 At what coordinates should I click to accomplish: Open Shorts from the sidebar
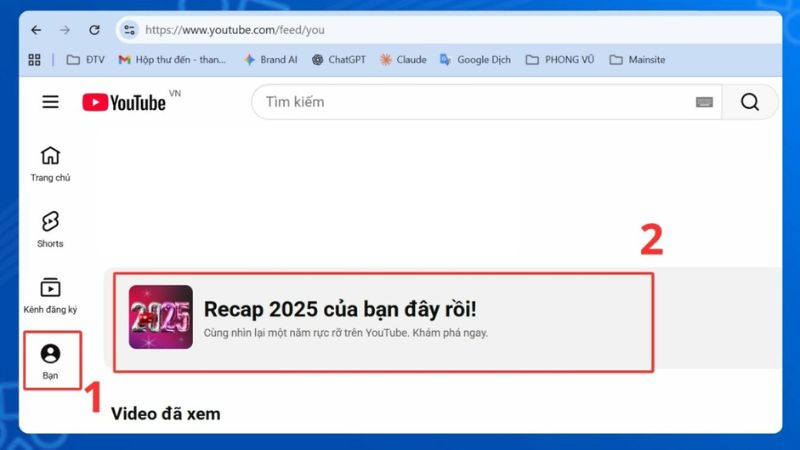(50, 230)
